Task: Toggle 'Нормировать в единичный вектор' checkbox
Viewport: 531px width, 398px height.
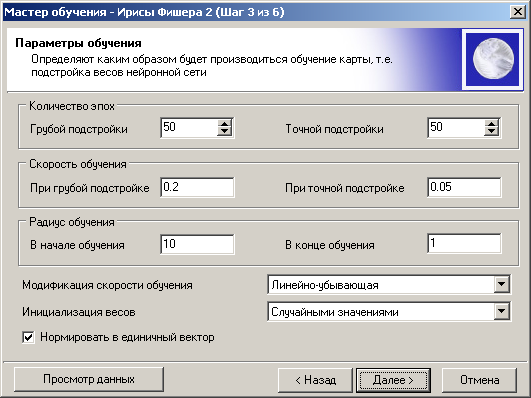Action: 28,337
